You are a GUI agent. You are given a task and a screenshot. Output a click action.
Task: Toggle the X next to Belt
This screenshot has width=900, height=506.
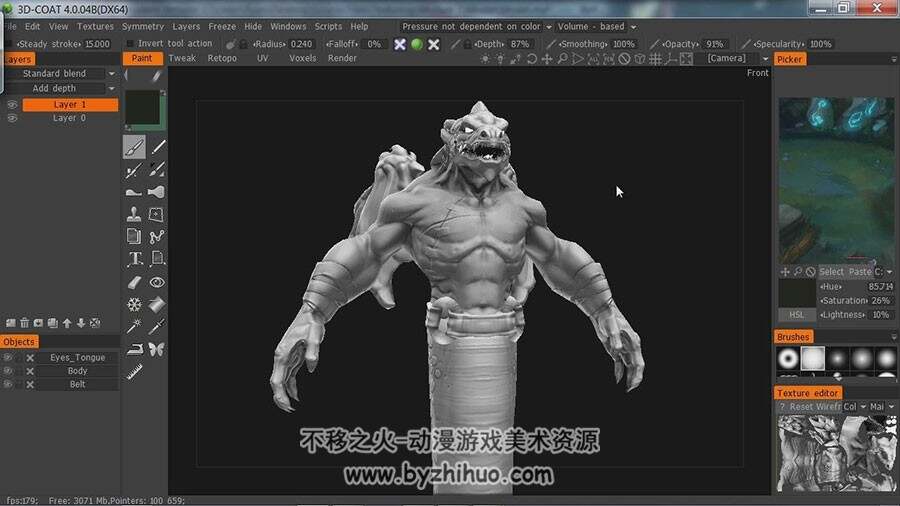tap(30, 384)
